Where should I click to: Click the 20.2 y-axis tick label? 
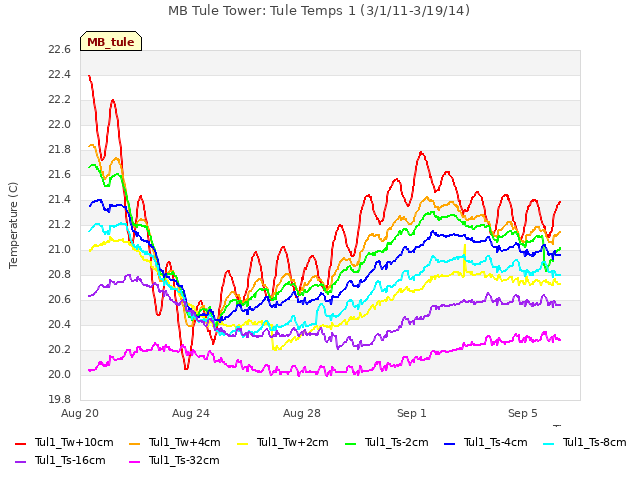click(60, 349)
